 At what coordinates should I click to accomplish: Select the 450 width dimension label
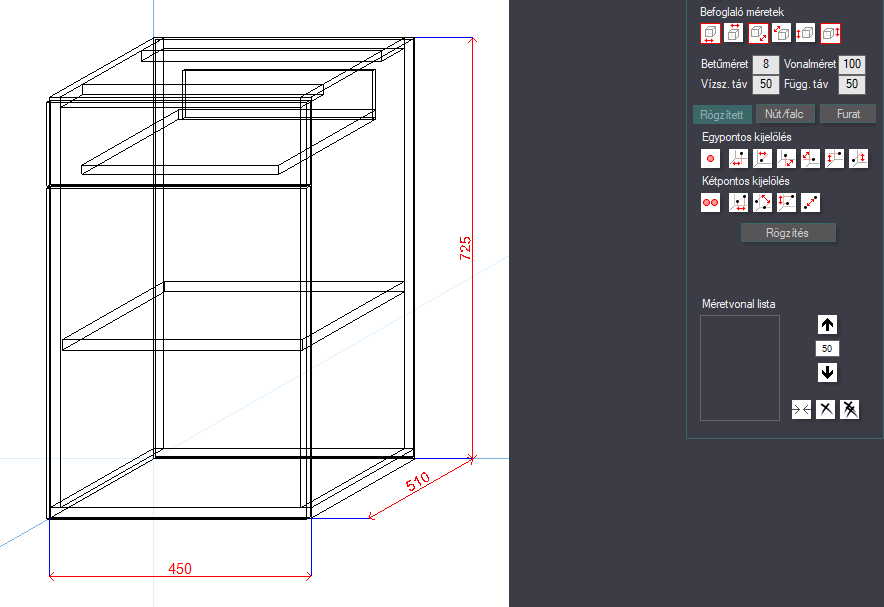(x=180, y=569)
